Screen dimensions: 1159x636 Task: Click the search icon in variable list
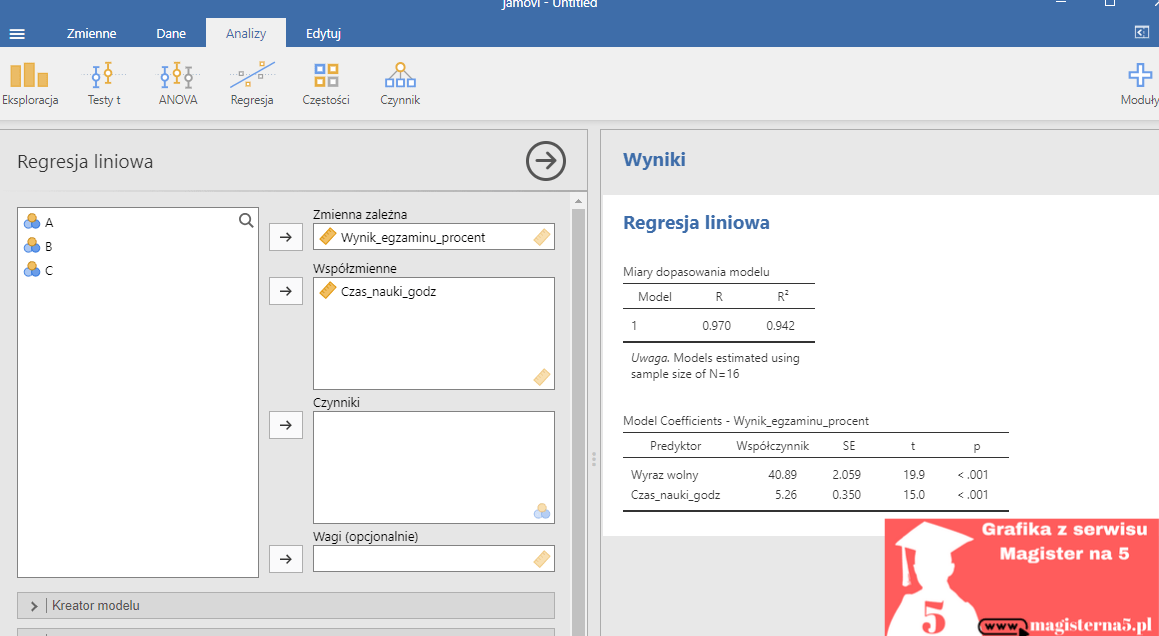pos(246,220)
